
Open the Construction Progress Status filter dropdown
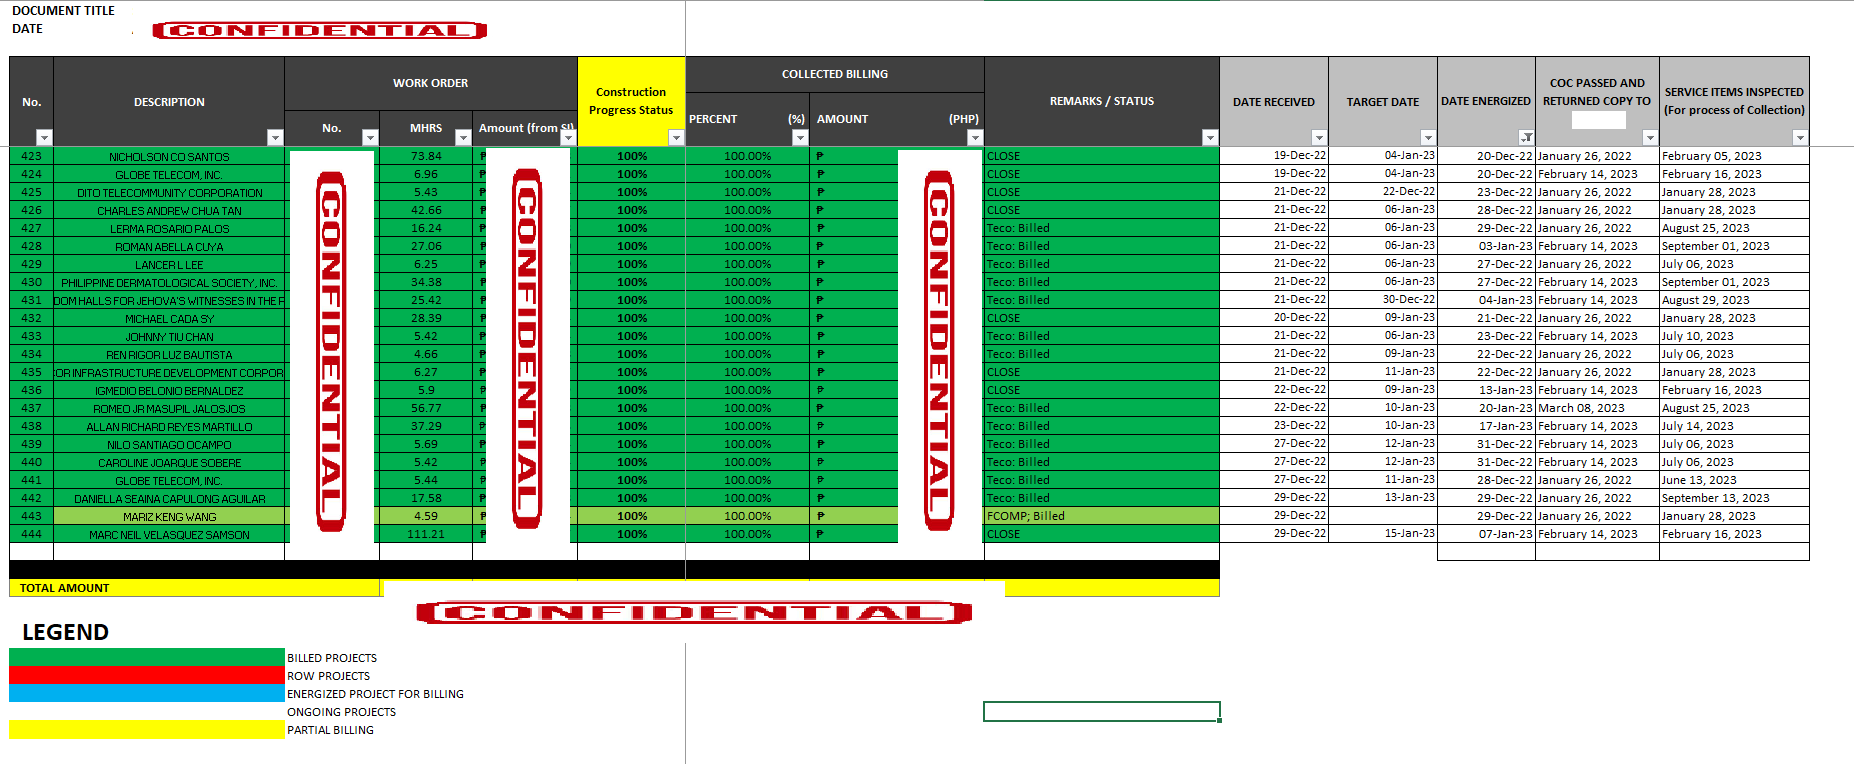point(676,137)
